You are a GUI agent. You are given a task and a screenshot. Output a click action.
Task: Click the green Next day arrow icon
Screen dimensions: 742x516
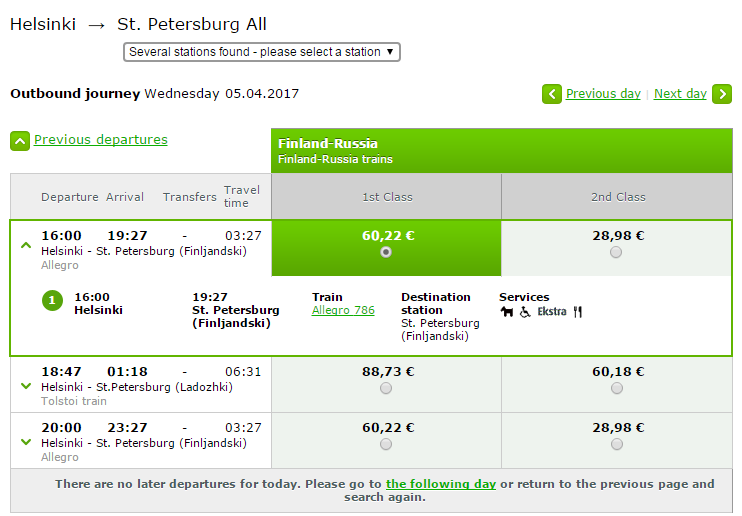pos(722,94)
